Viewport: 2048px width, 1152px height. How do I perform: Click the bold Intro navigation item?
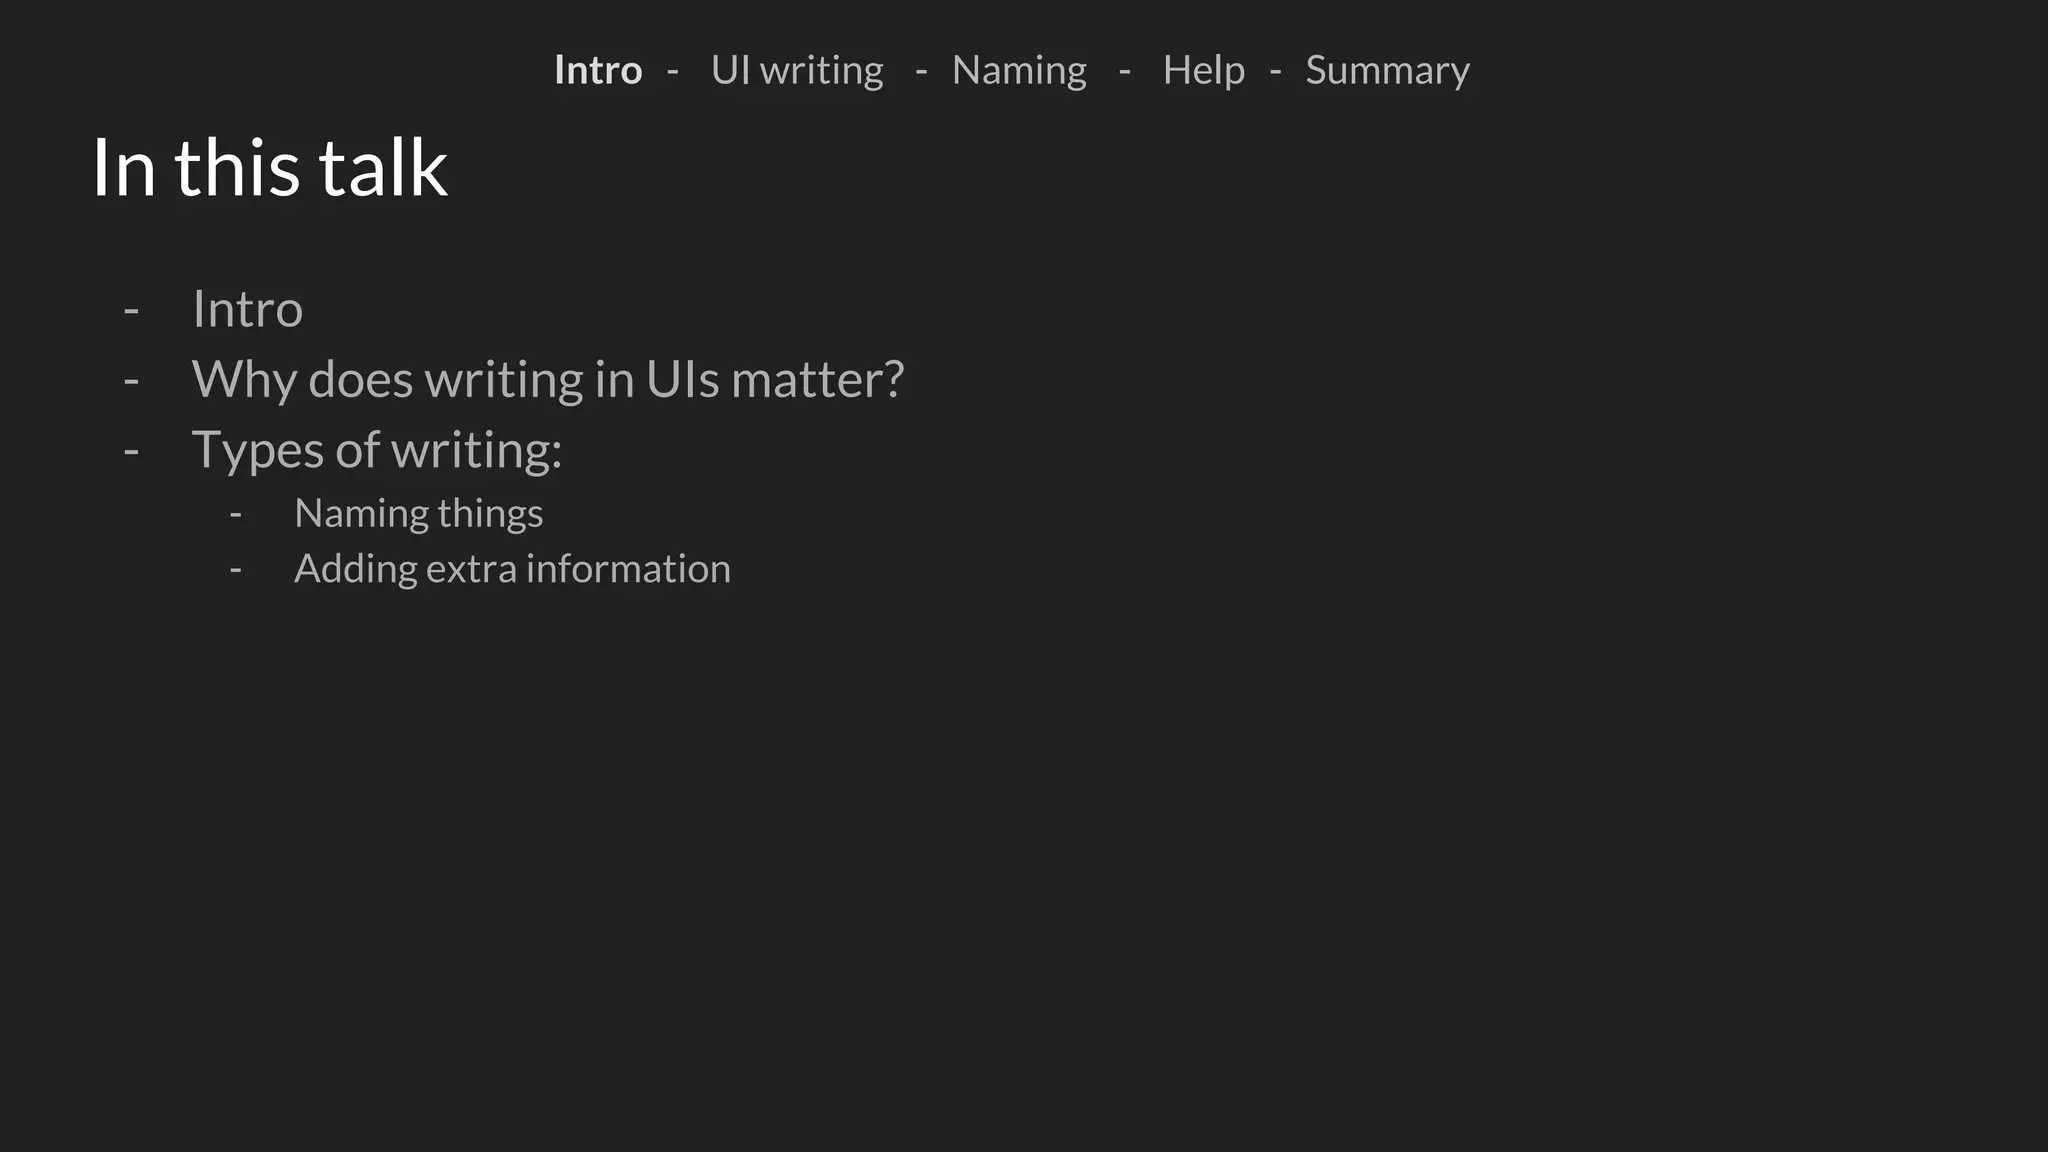598,70
